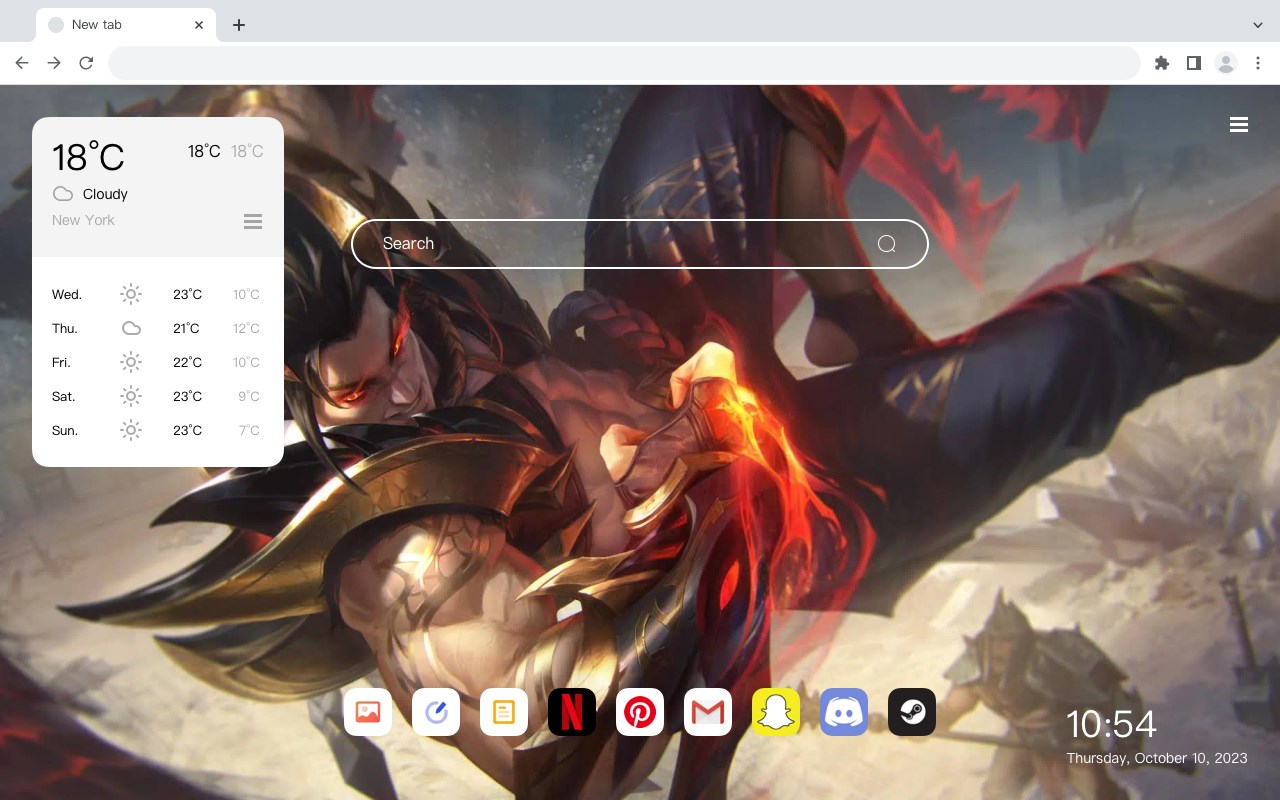
Task: Go forward to the next page
Action: coord(54,63)
